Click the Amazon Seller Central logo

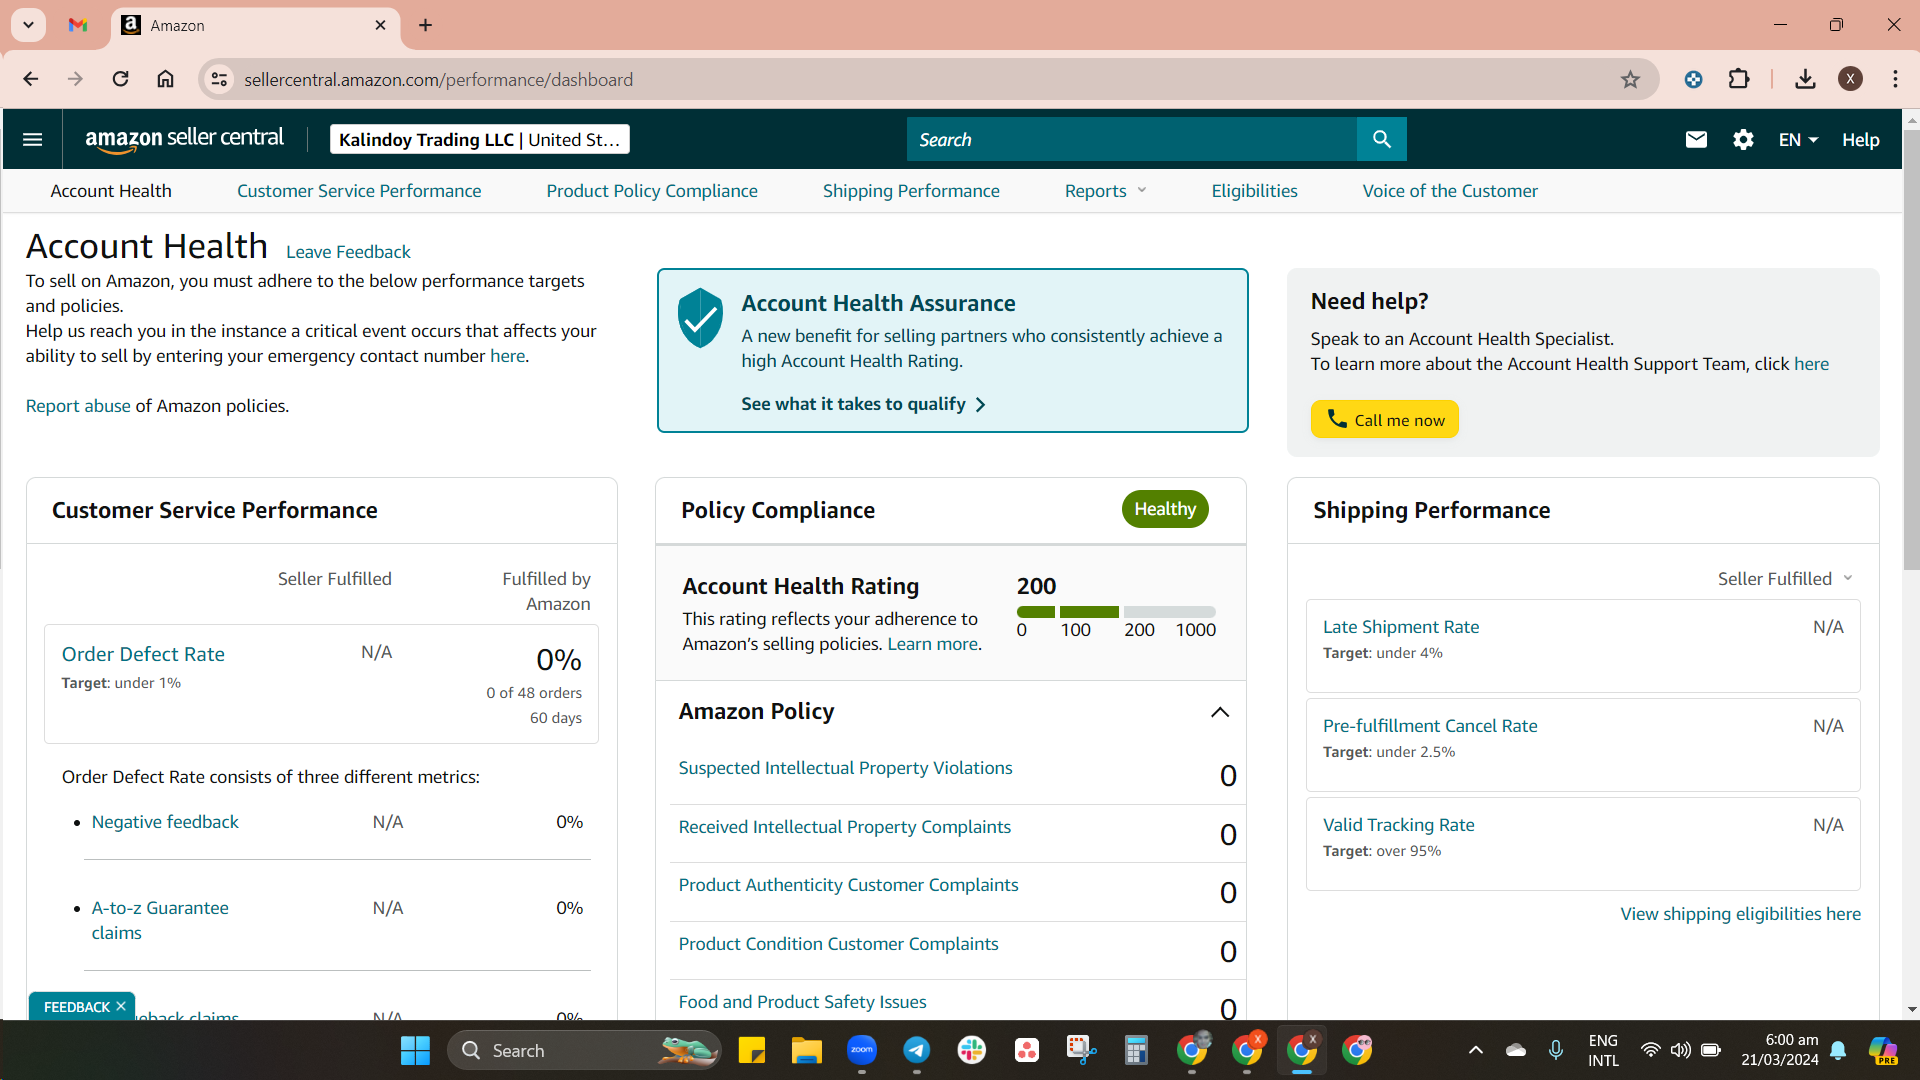click(x=185, y=139)
